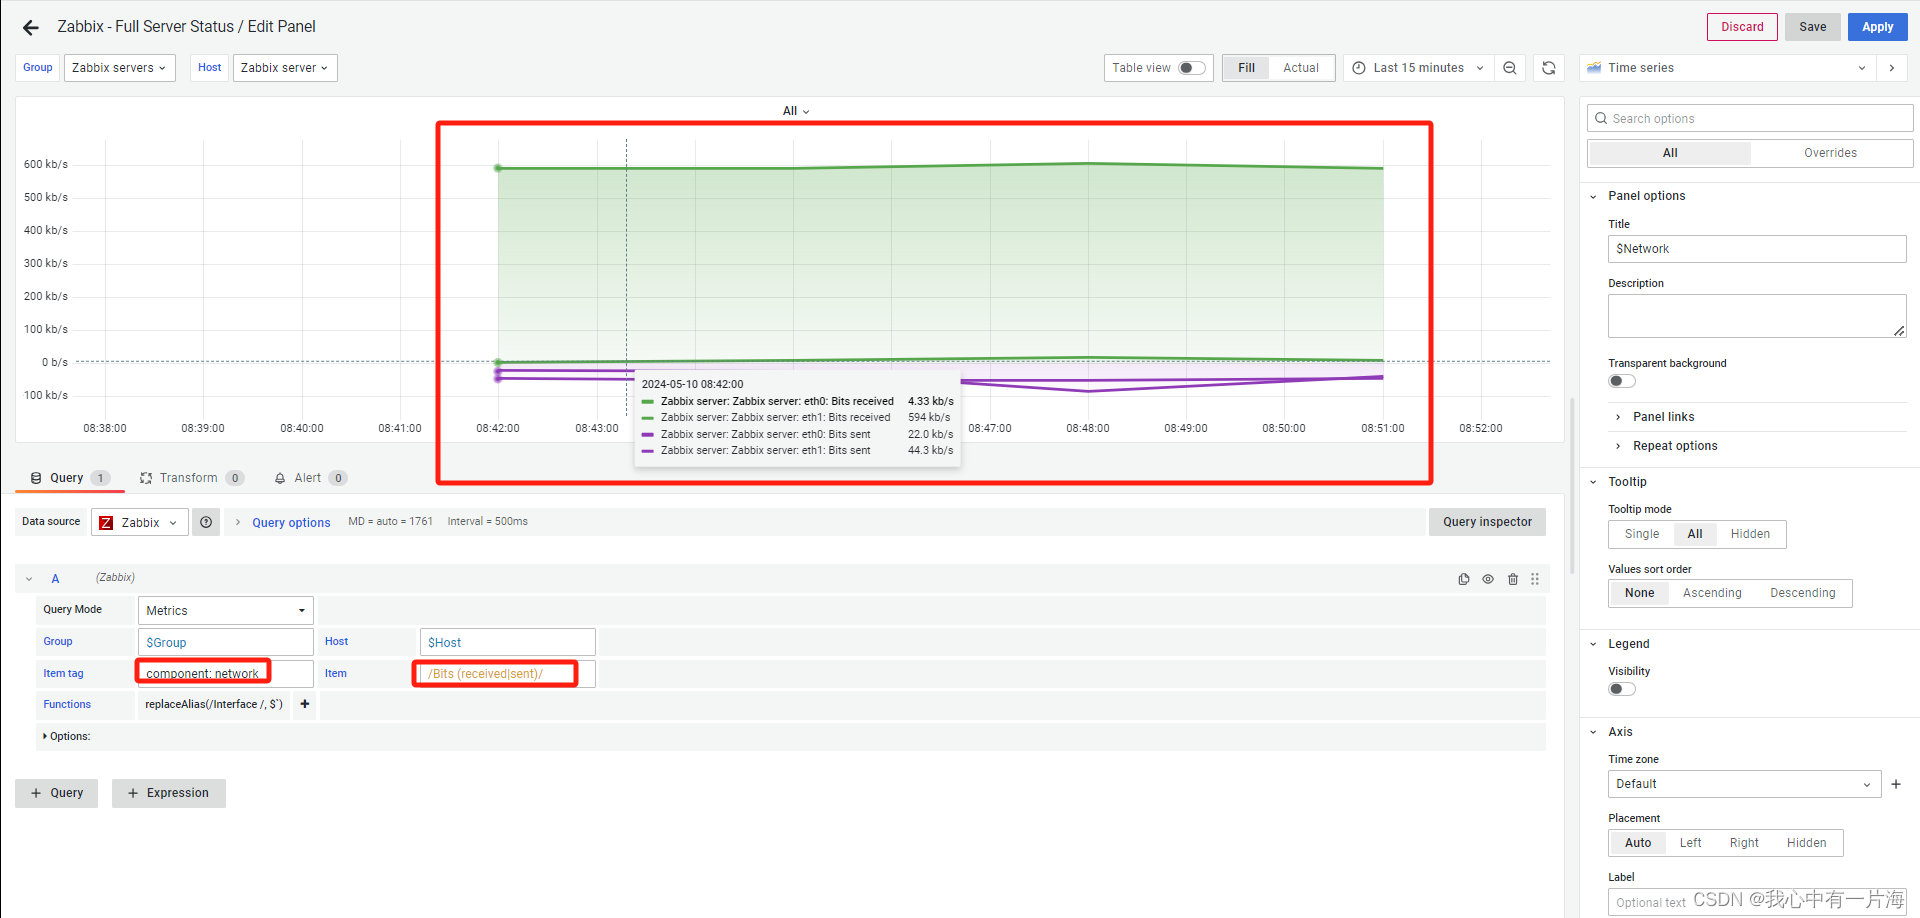Switch to the Alert tab

[x=310, y=478]
